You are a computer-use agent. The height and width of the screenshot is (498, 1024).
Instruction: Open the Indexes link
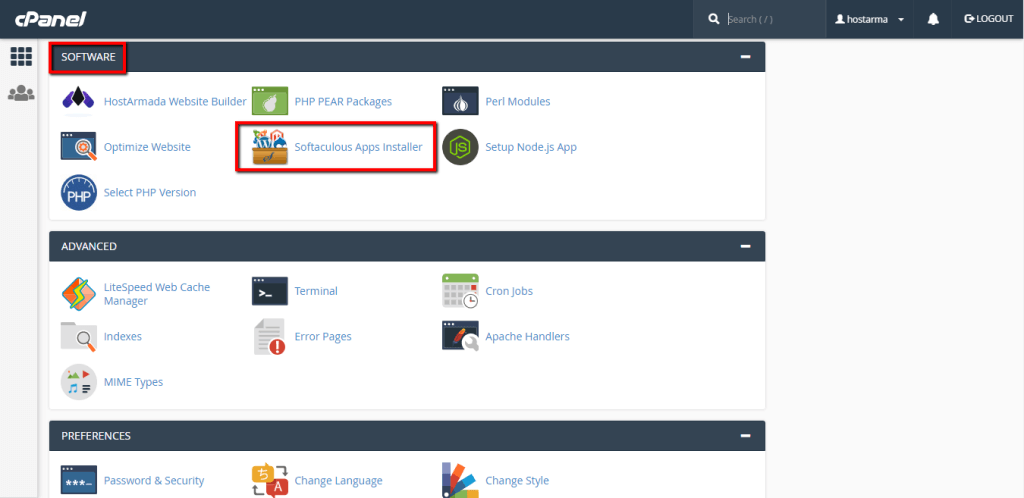[123, 337]
